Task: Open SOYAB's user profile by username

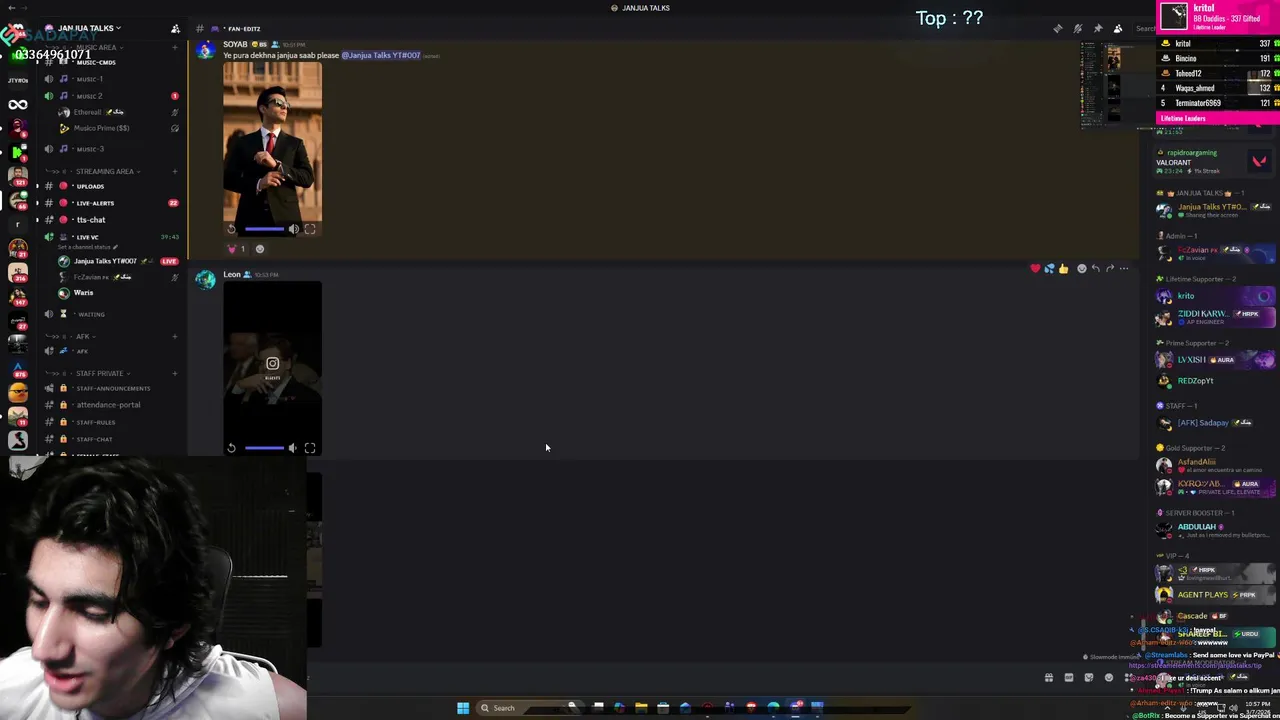Action: coord(235,44)
